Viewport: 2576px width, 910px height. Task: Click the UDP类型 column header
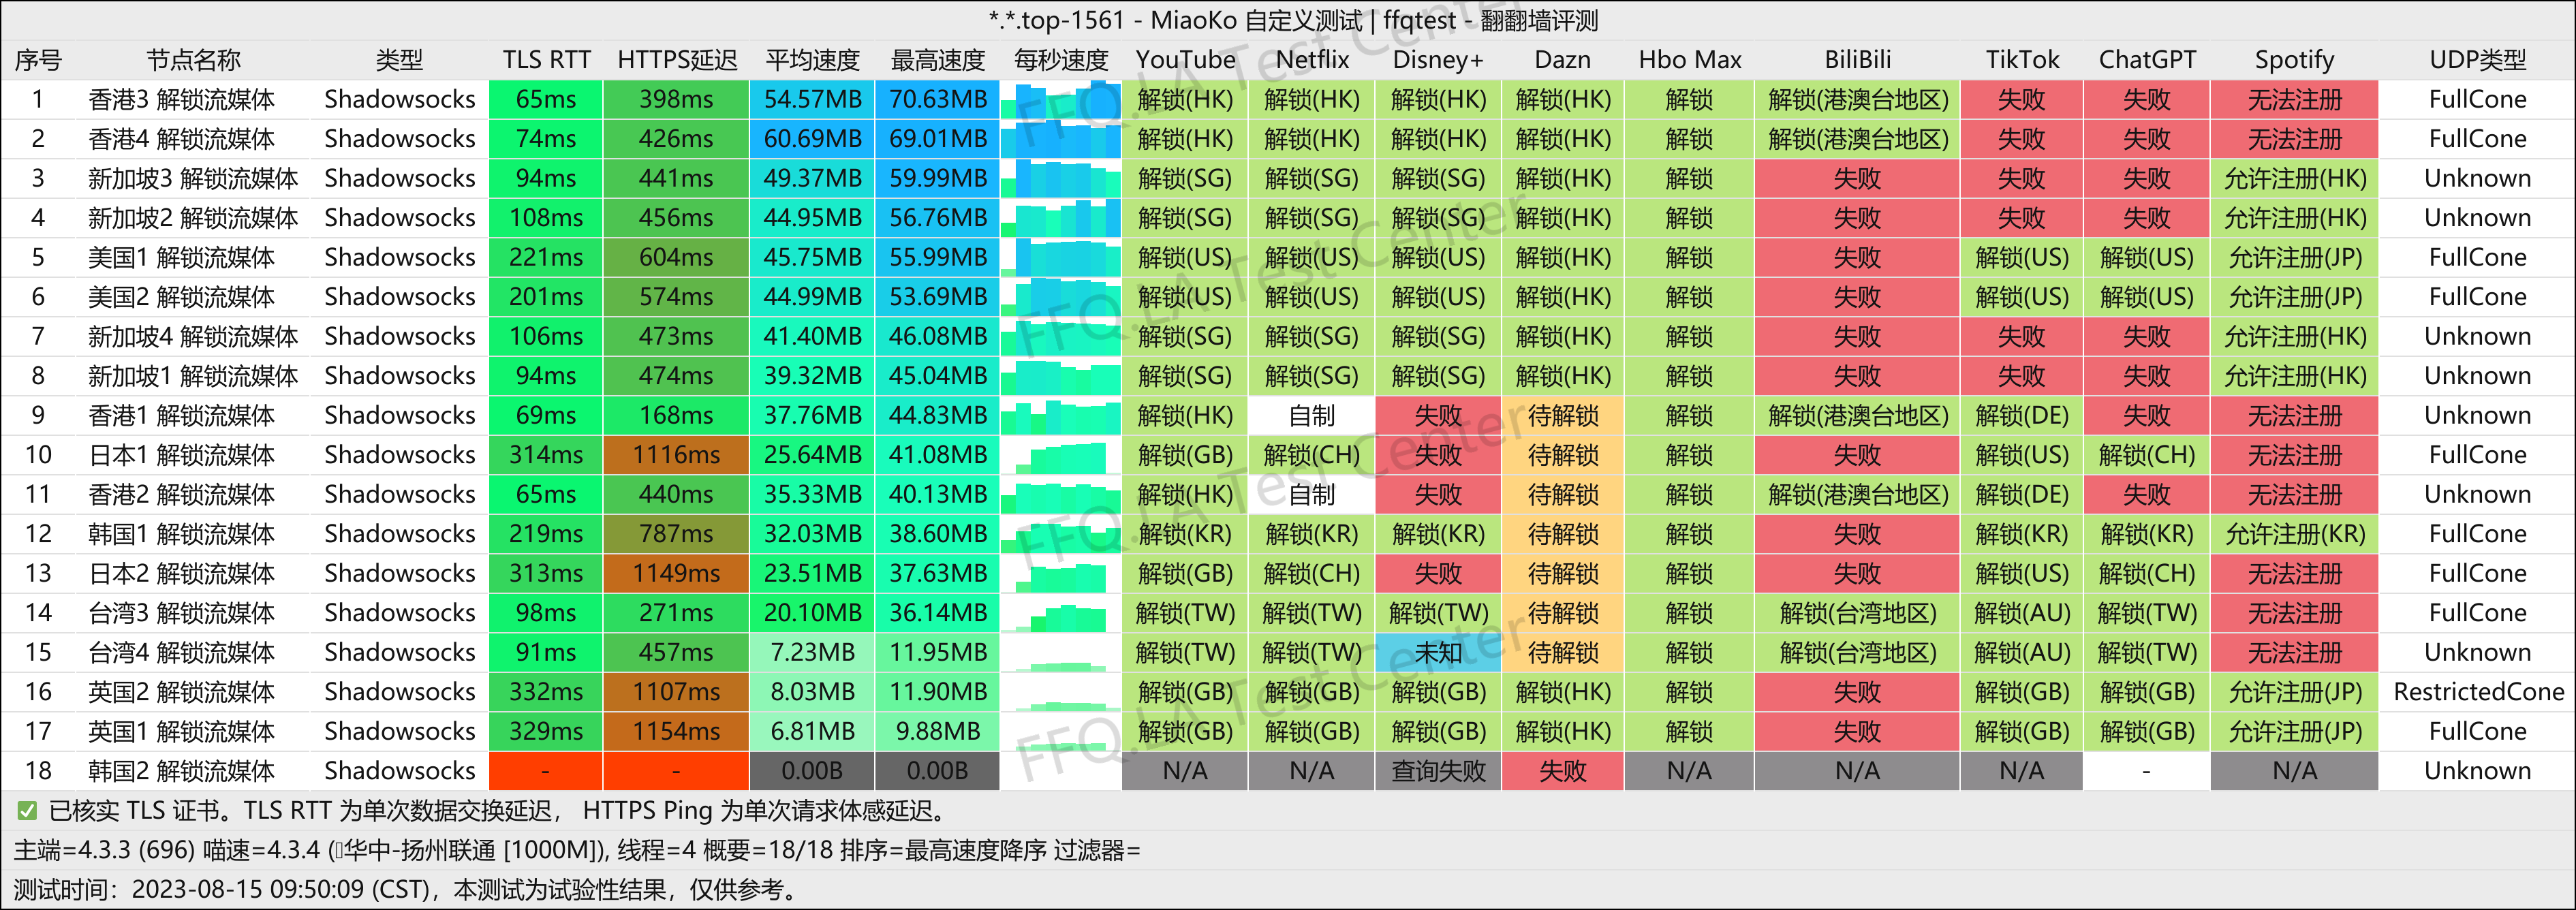coord(2478,60)
